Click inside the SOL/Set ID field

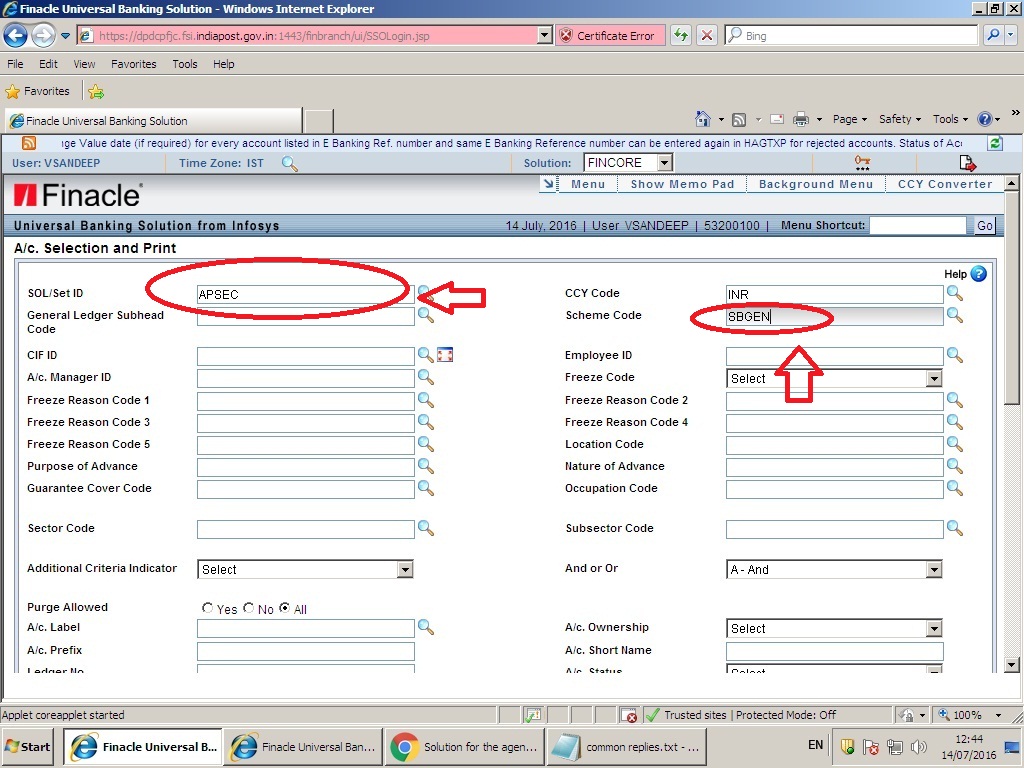pos(305,292)
